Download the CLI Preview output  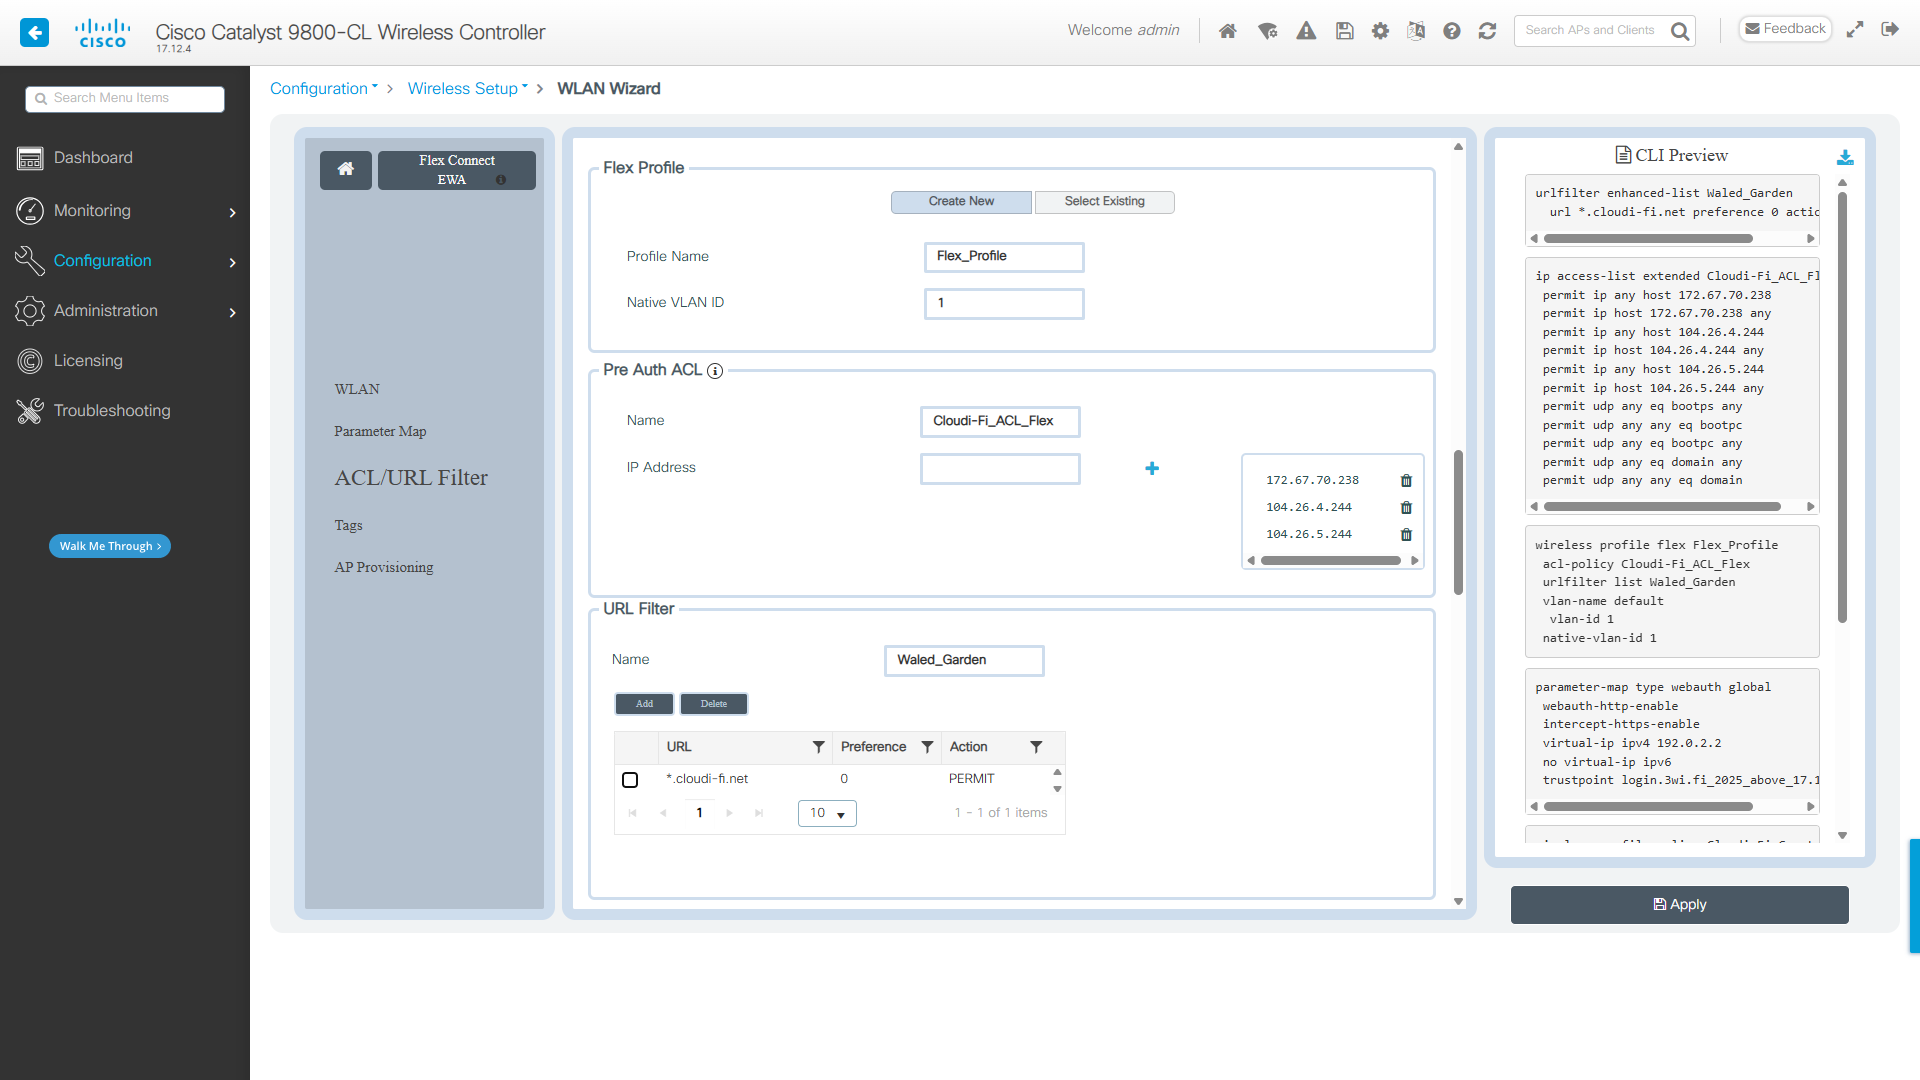tap(1845, 158)
